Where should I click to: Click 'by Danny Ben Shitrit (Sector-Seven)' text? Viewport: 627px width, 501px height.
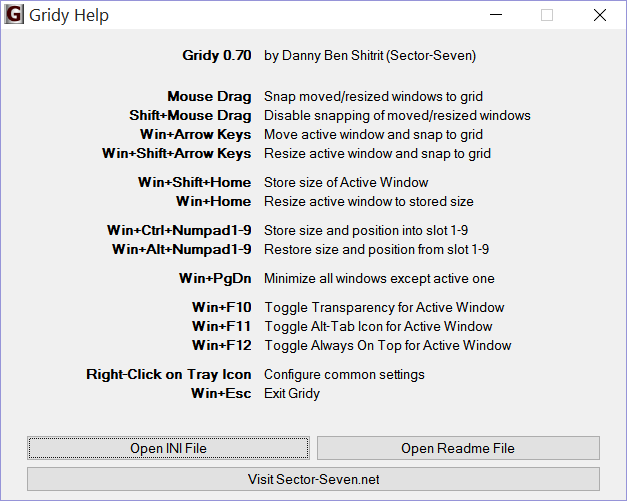370,56
